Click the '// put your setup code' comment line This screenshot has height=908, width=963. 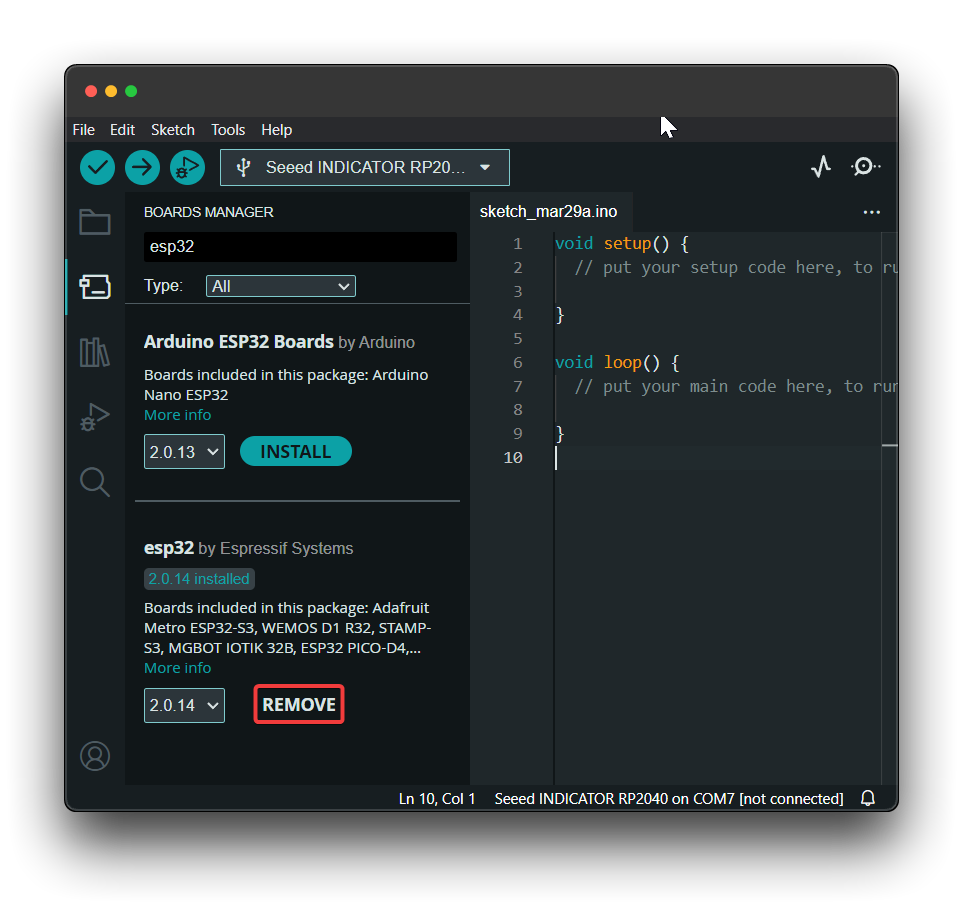(x=735, y=268)
